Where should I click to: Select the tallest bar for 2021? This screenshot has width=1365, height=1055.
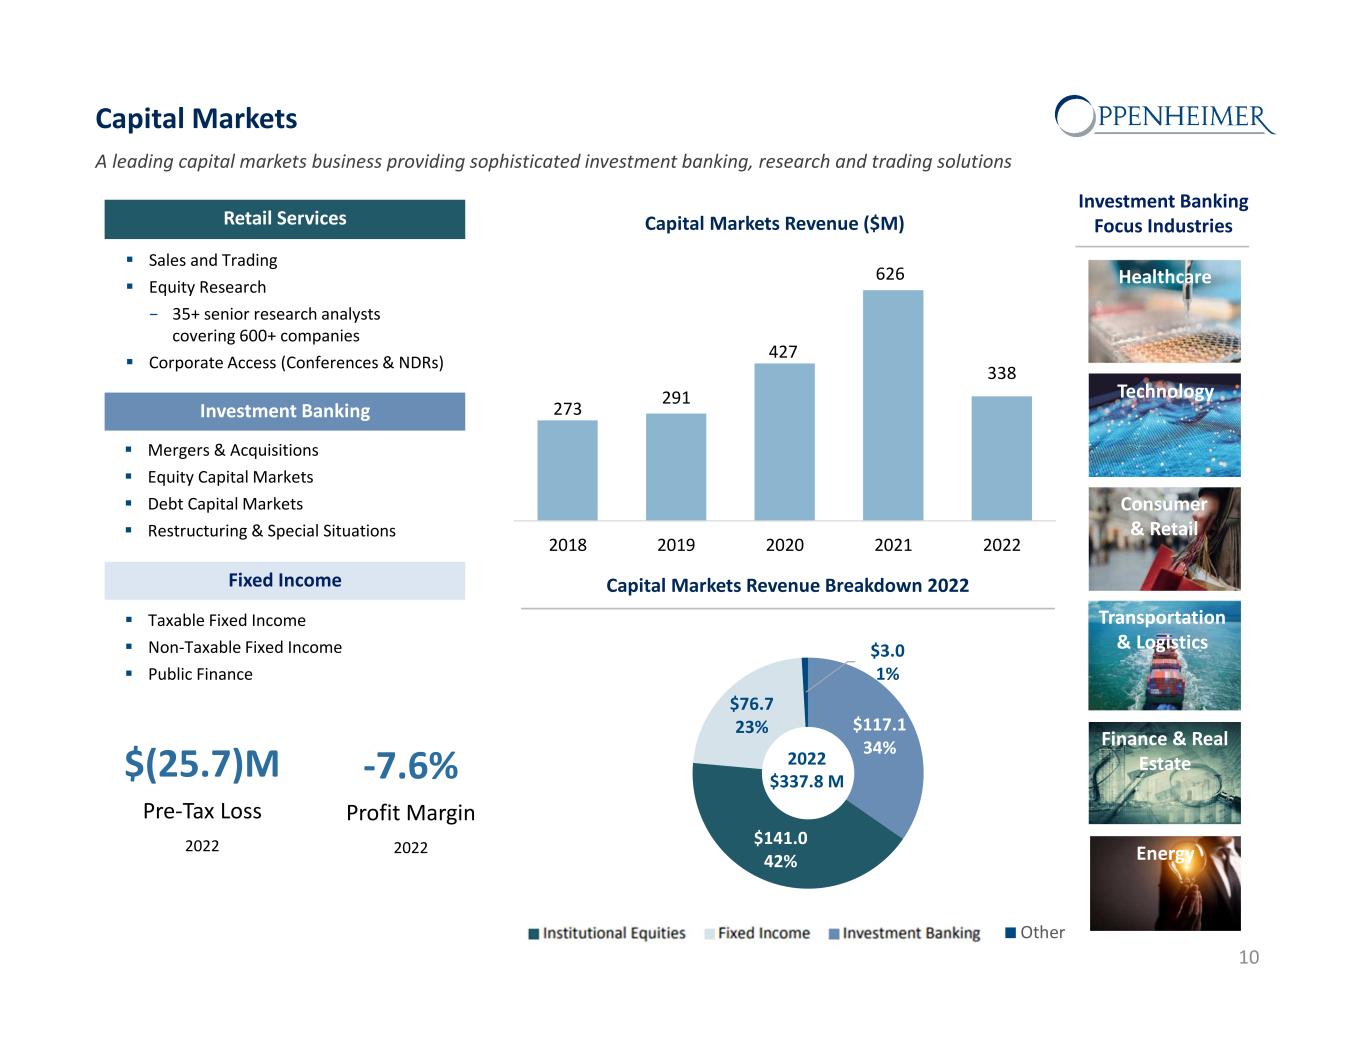pyautogui.click(x=893, y=405)
